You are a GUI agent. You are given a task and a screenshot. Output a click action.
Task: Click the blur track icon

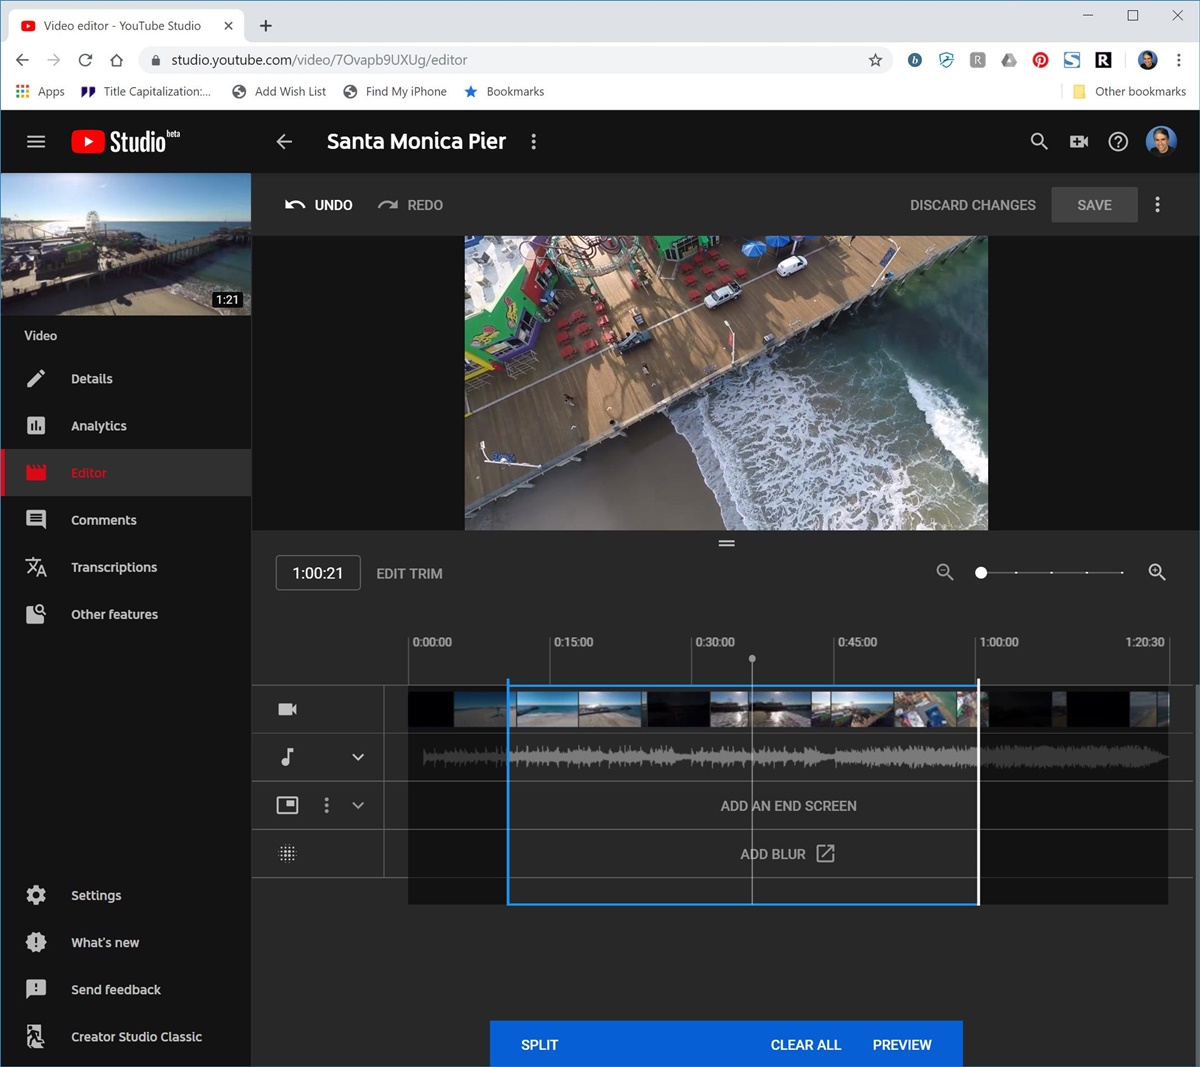pyautogui.click(x=287, y=853)
